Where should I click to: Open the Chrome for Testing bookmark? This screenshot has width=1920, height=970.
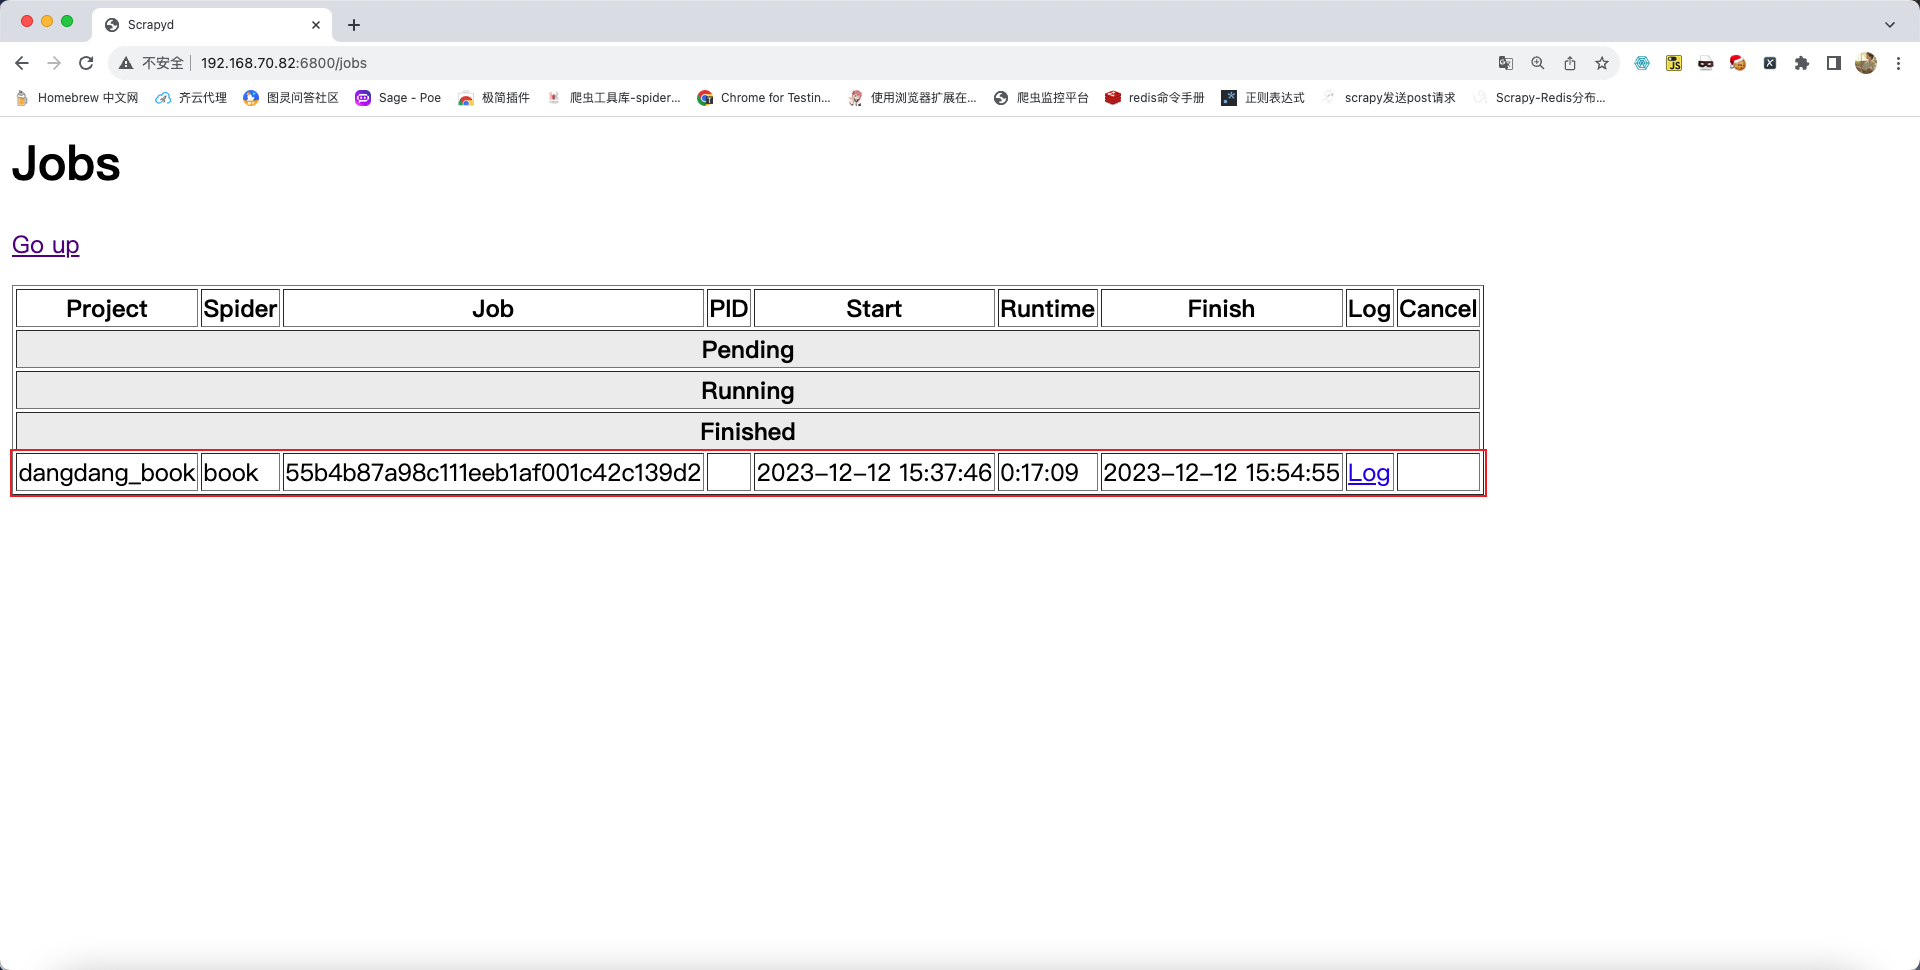click(764, 98)
